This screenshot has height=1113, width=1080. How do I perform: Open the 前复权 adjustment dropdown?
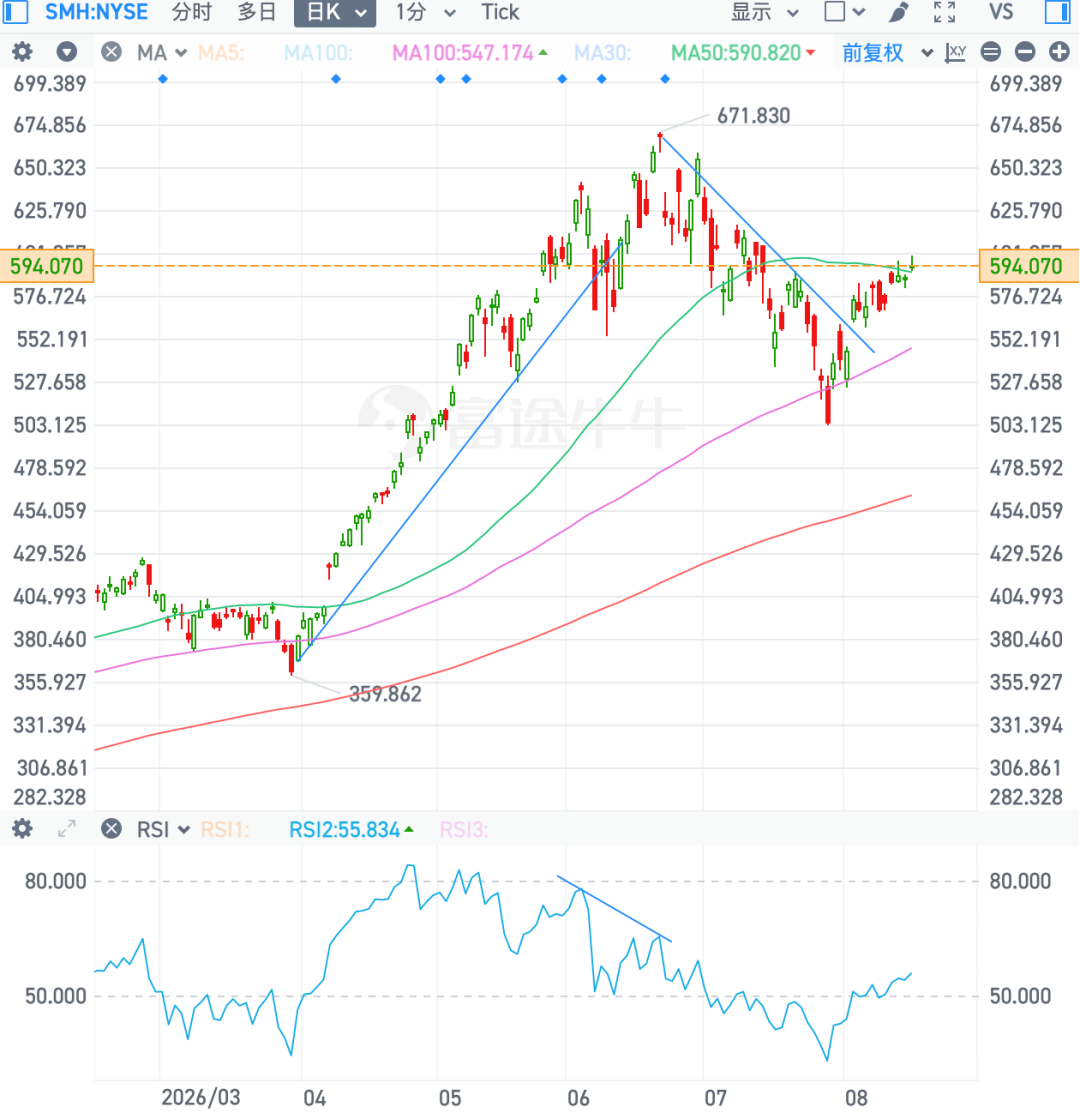click(886, 53)
